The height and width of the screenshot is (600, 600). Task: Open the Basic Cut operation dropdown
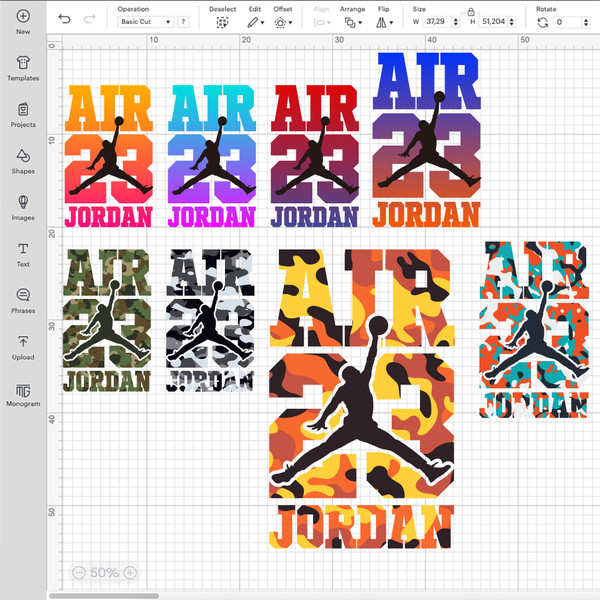pos(145,22)
